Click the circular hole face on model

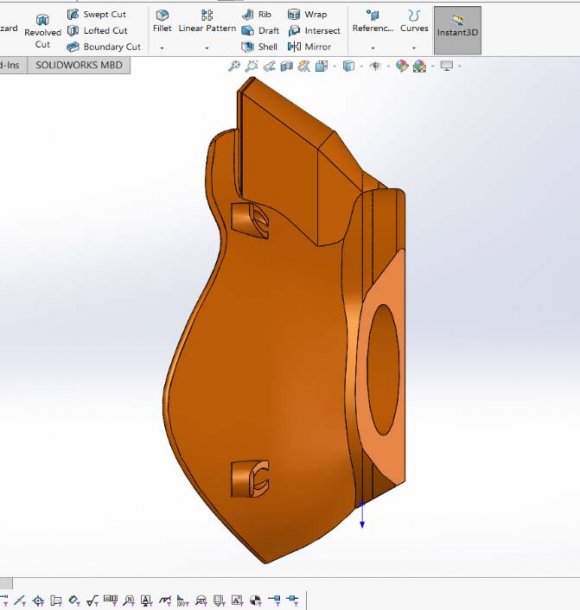(x=383, y=370)
